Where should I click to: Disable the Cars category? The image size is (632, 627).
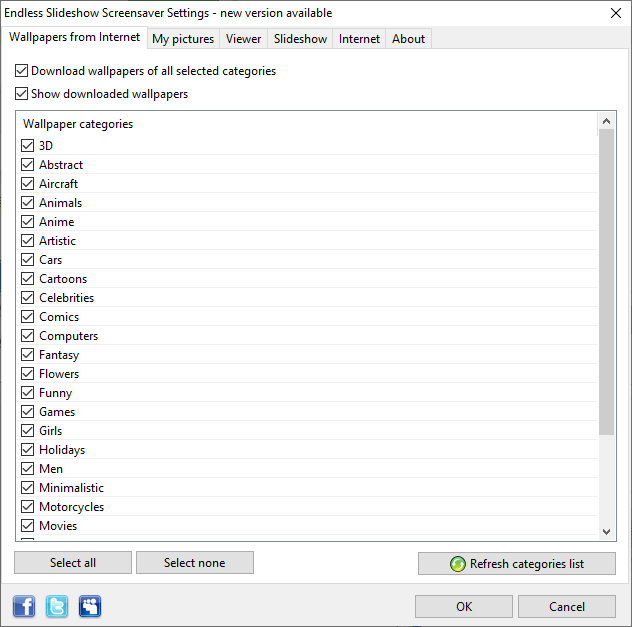[x=27, y=260]
